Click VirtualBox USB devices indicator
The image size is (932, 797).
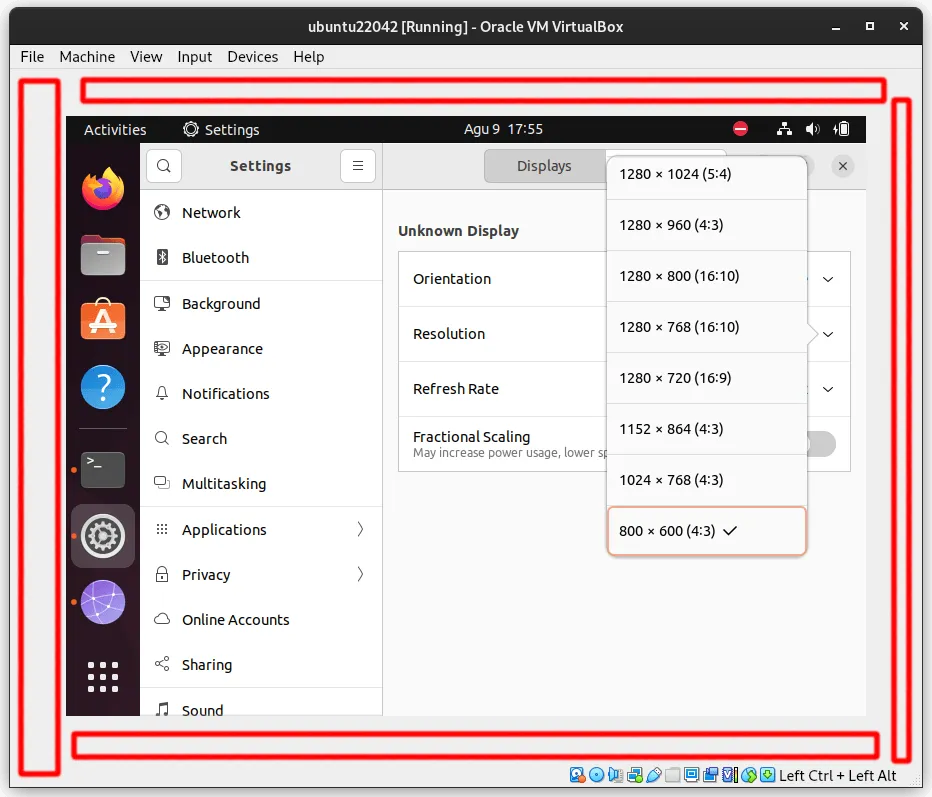[654, 775]
